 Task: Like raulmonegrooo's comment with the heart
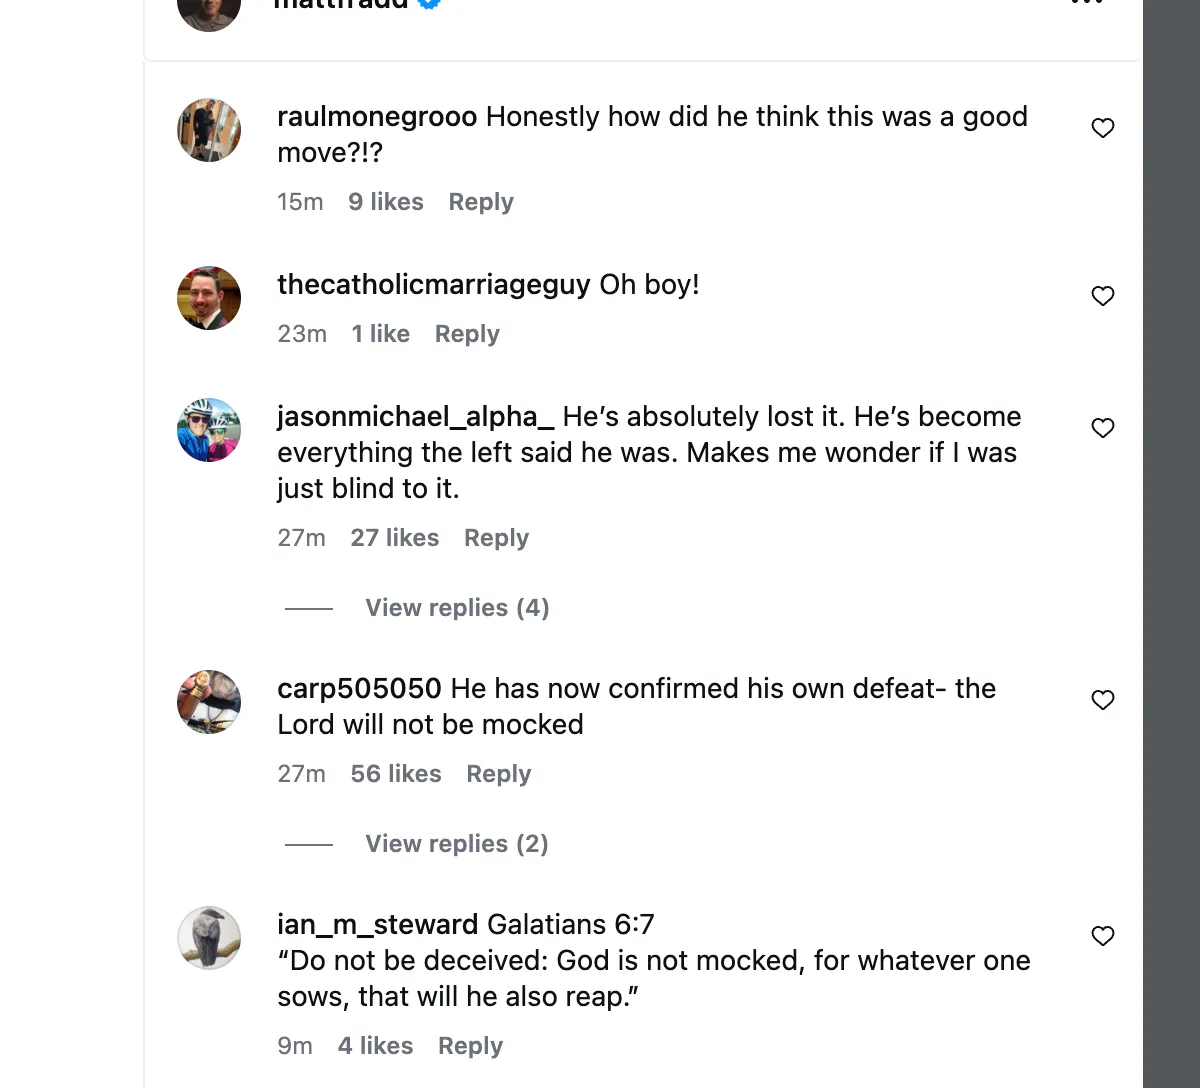pos(1102,128)
